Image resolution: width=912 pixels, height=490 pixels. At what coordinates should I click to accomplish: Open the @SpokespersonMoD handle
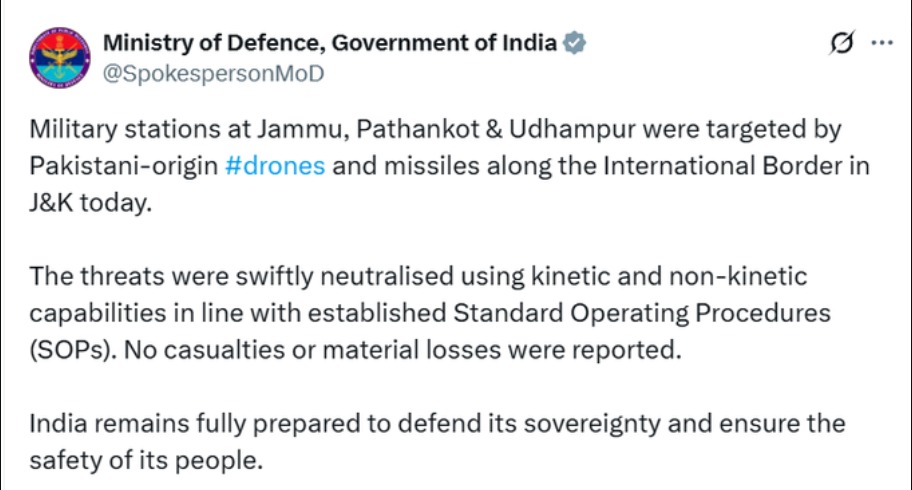click(x=213, y=74)
